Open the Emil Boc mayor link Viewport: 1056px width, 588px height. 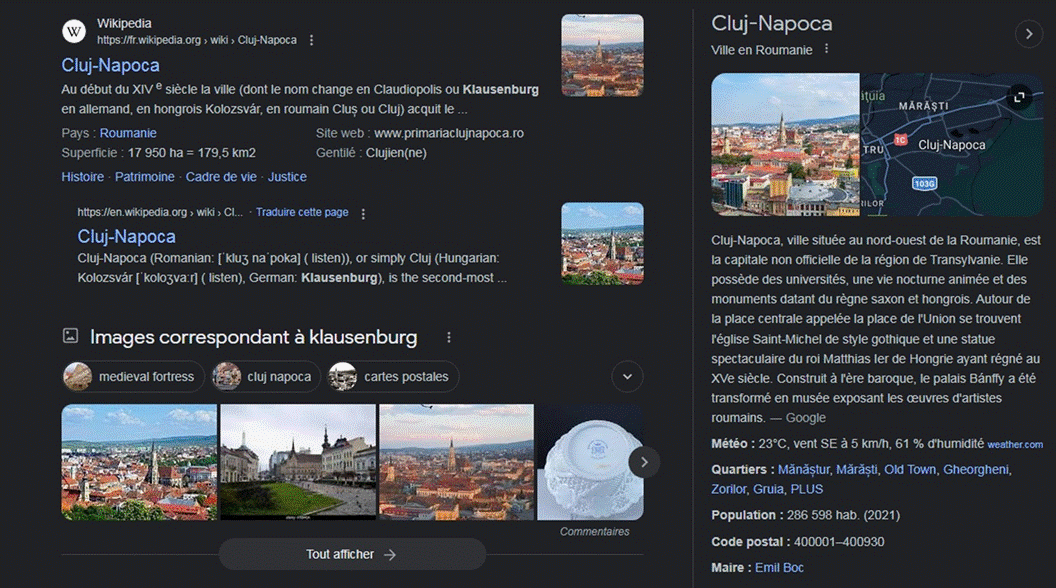click(x=779, y=568)
